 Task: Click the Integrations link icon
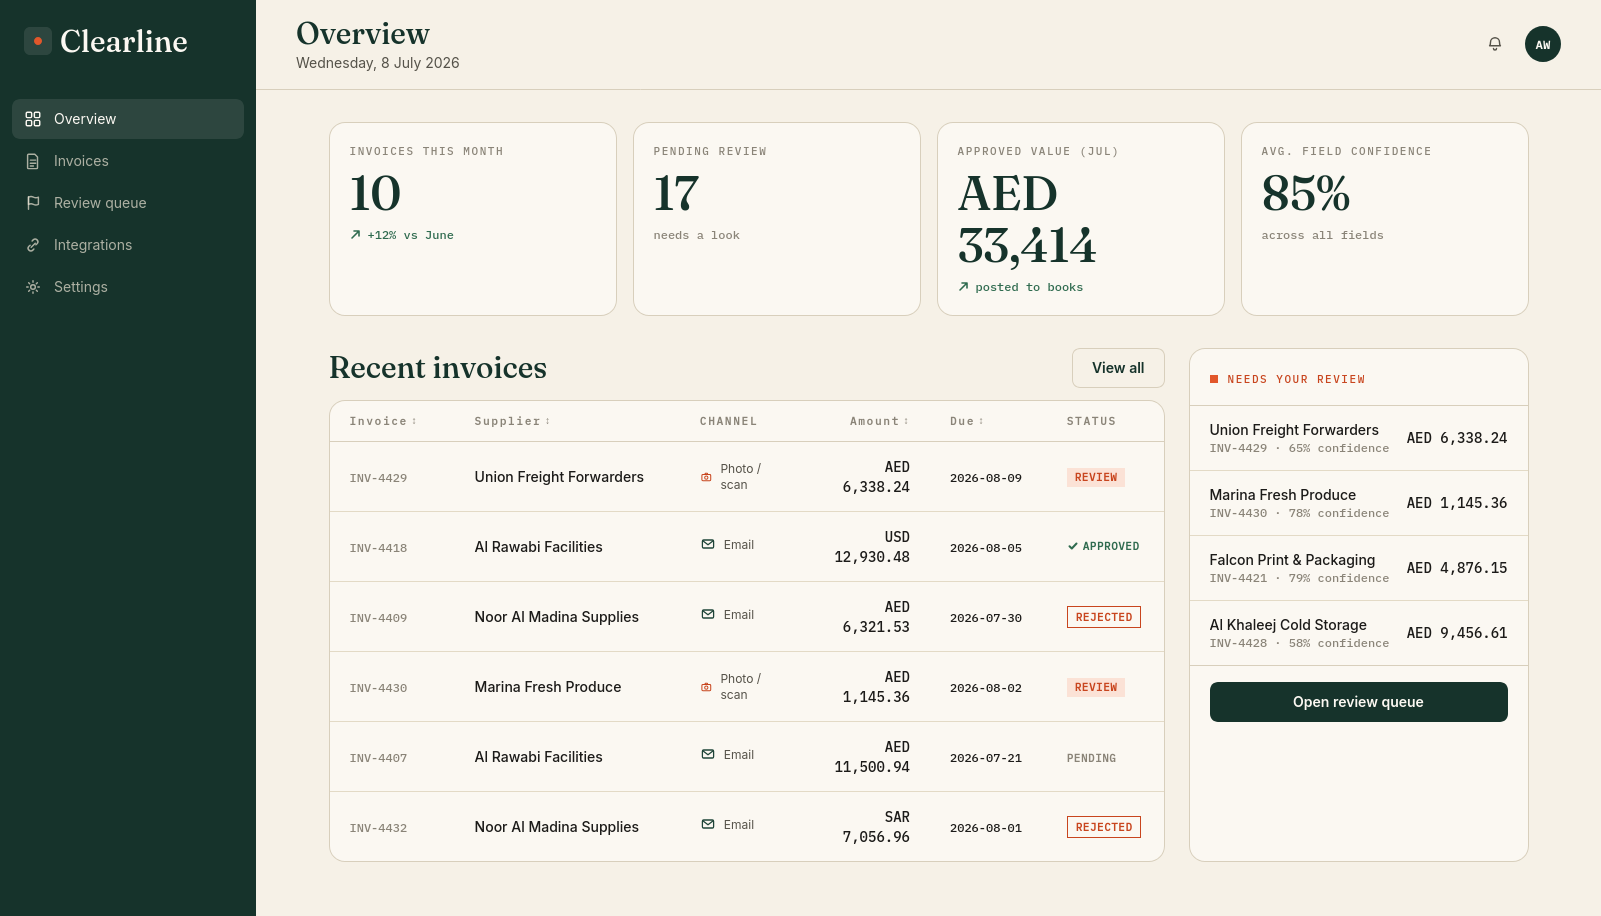[x=33, y=245]
